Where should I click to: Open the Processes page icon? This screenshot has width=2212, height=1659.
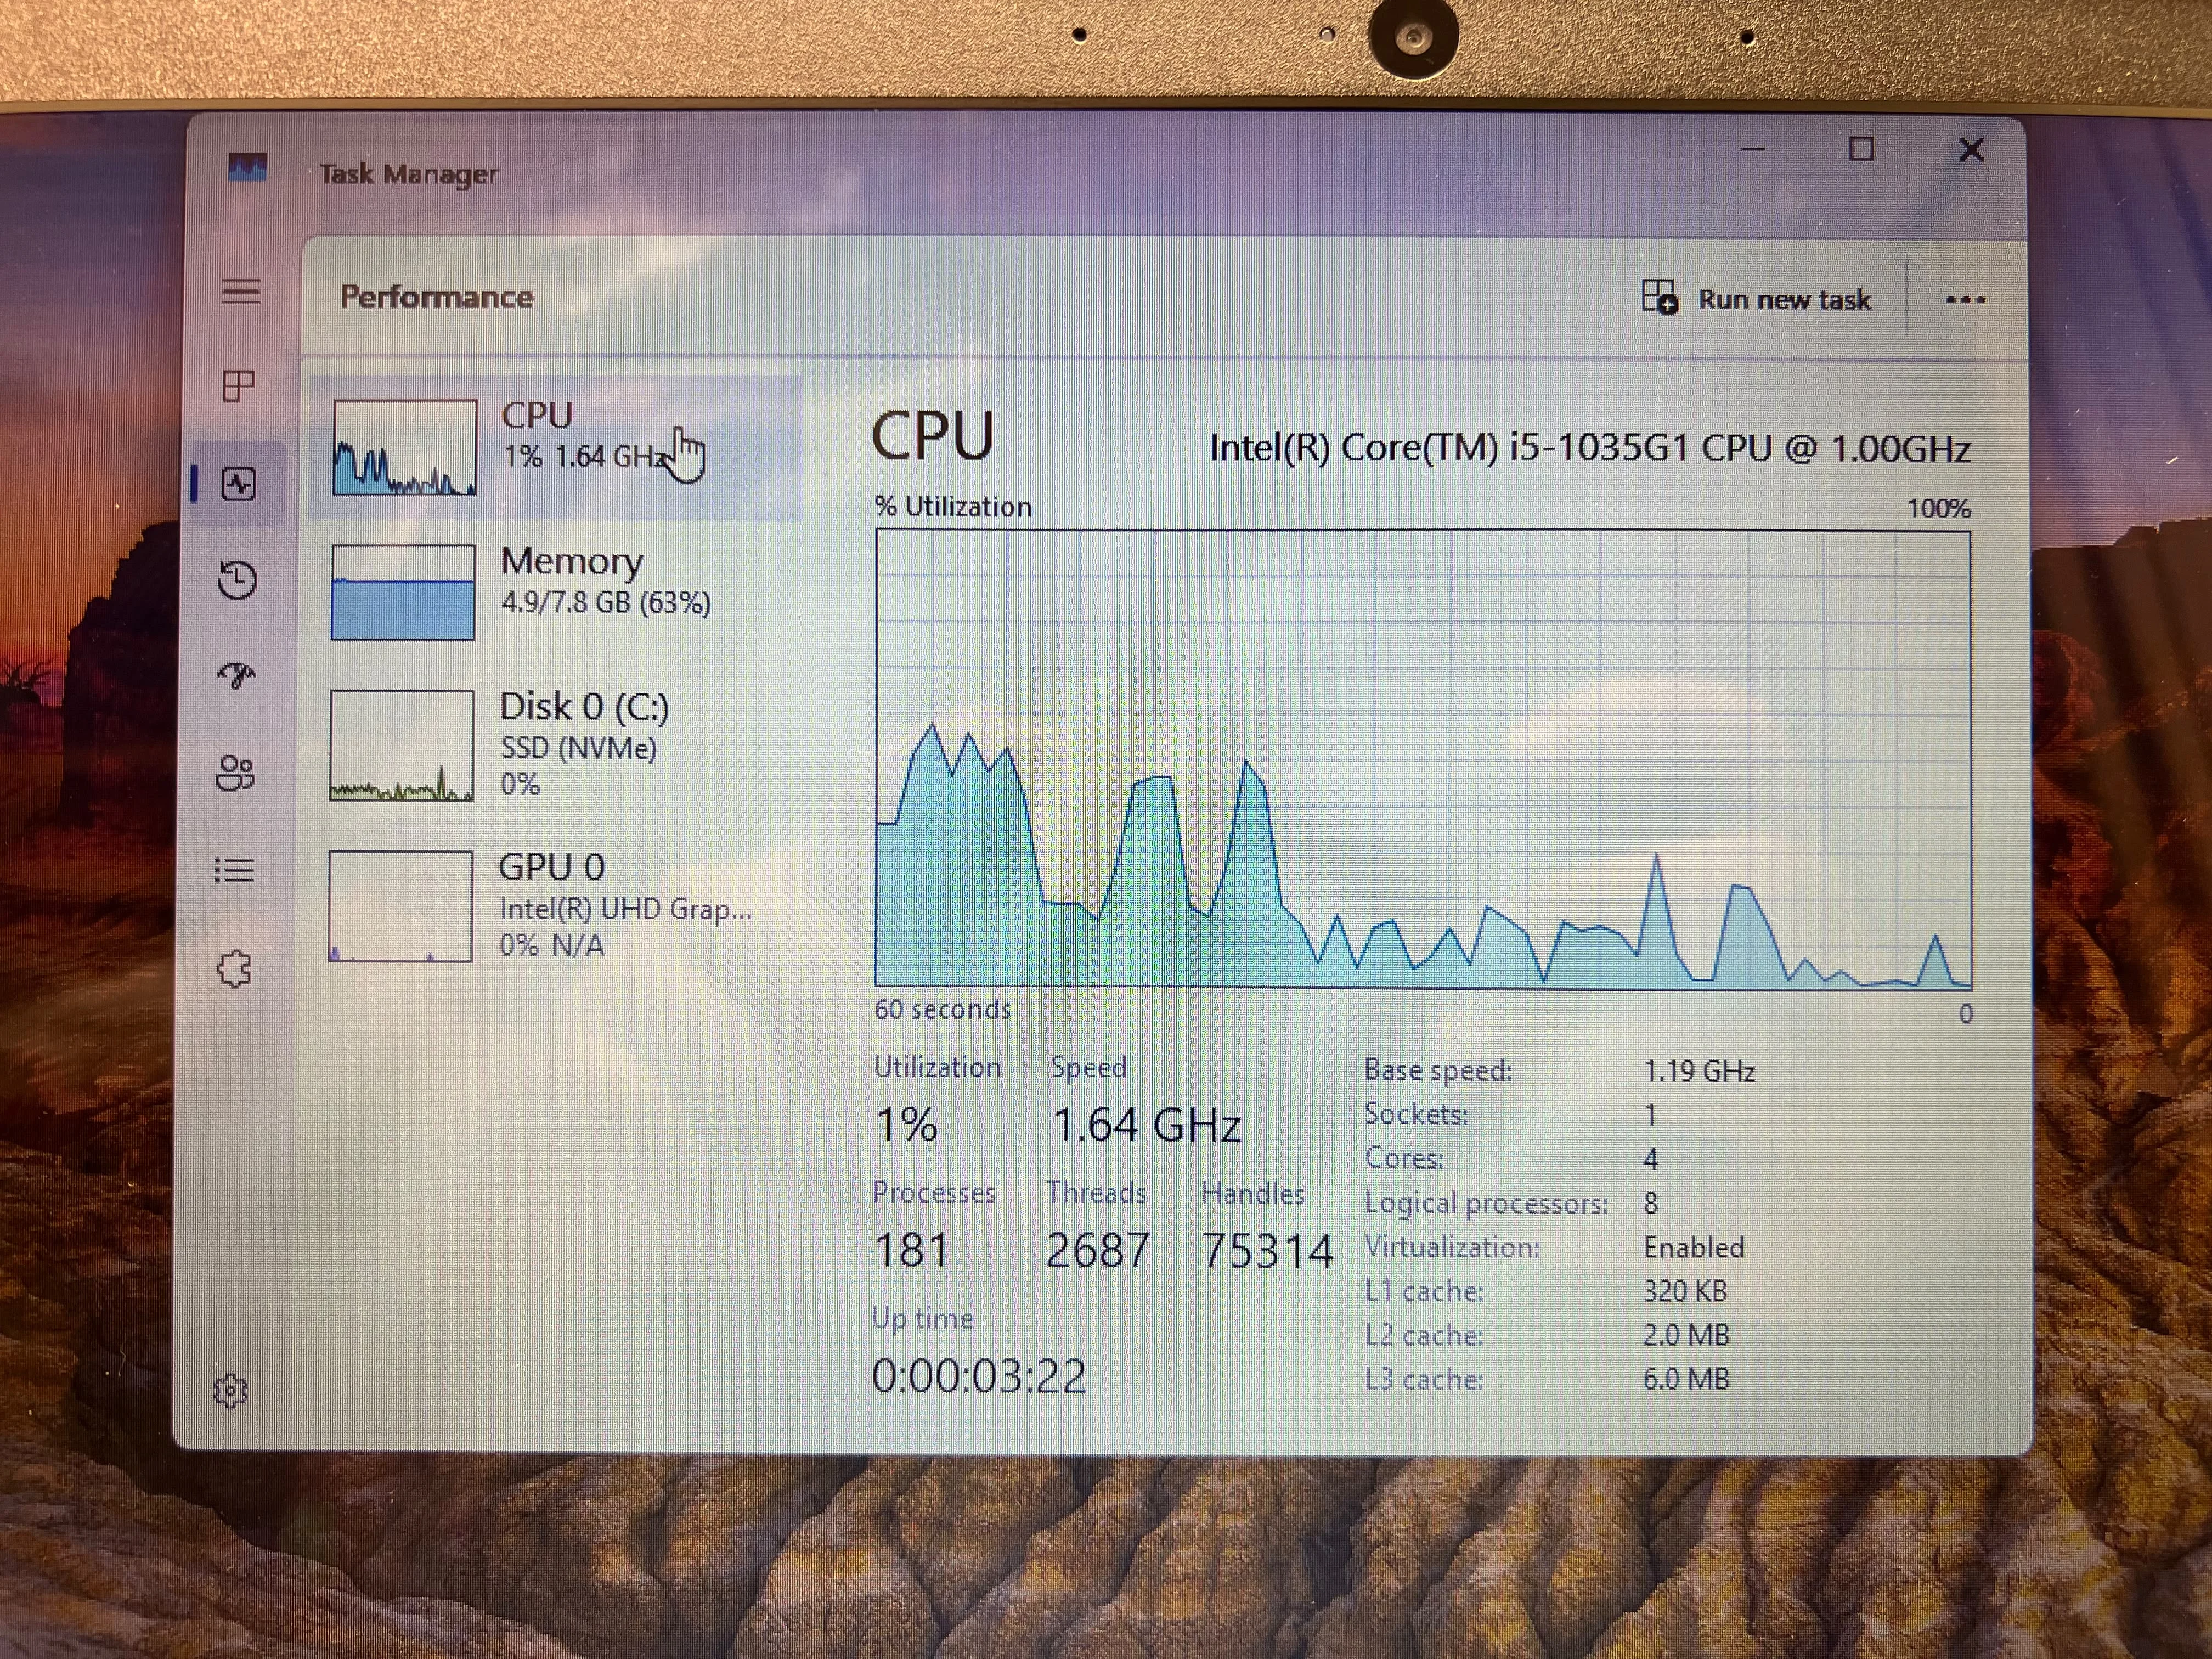238,386
